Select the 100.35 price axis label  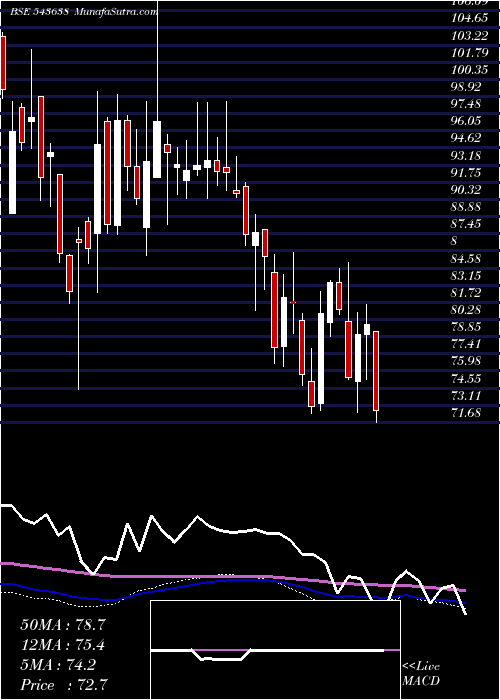468,70
